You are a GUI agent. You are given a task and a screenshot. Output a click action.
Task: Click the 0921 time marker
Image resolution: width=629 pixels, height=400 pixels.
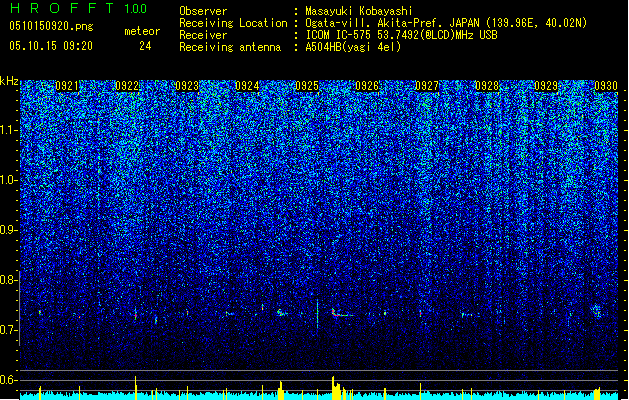(x=67, y=86)
